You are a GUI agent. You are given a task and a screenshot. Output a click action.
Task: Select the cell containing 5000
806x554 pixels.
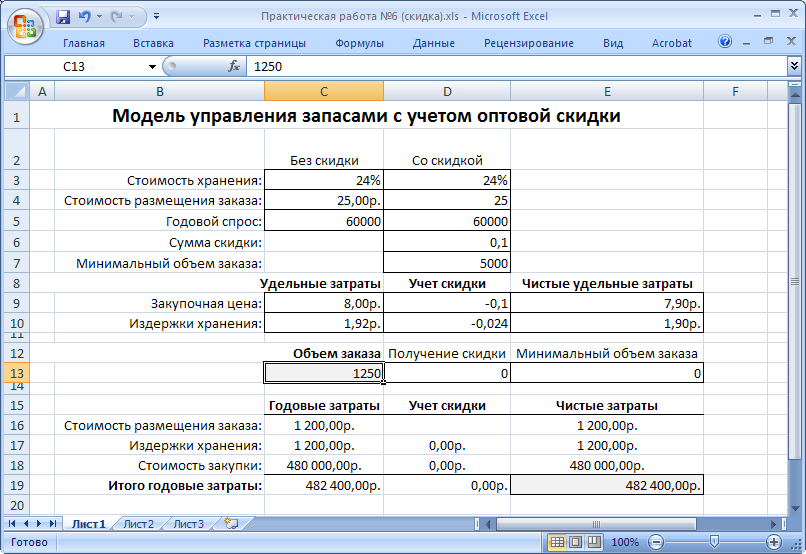[447, 263]
